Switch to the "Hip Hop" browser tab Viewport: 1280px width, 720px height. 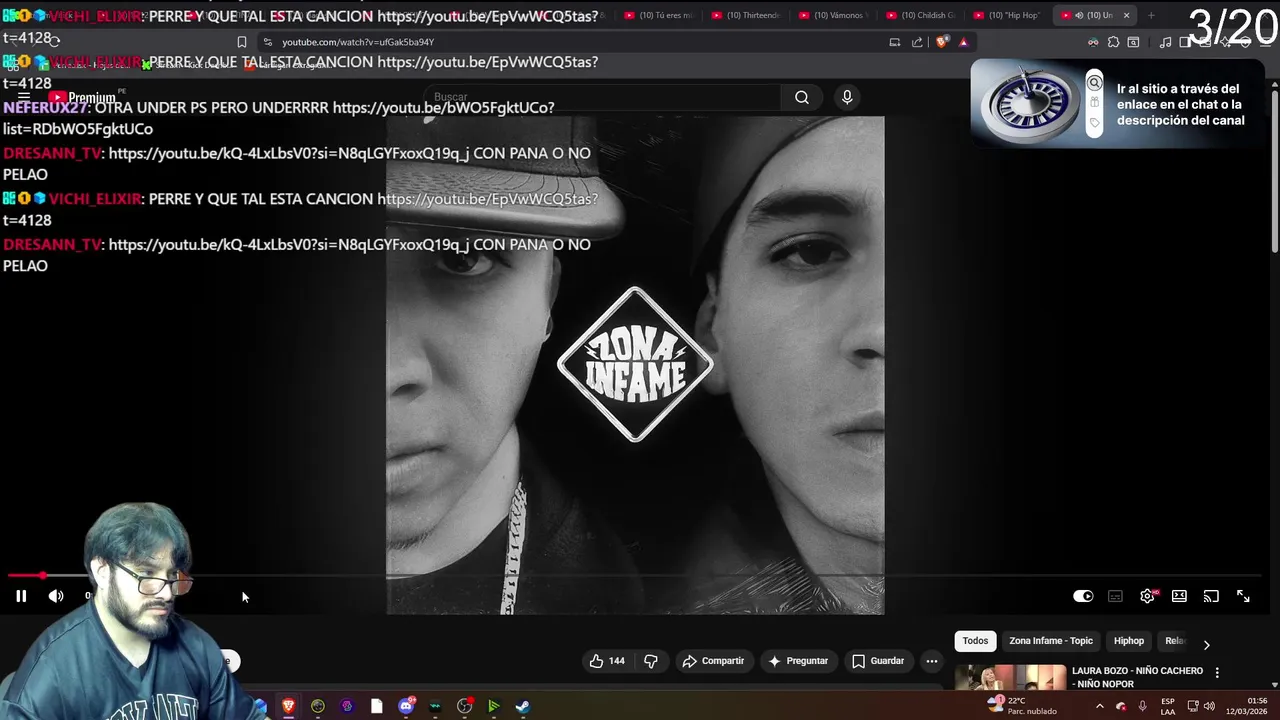coord(1007,15)
